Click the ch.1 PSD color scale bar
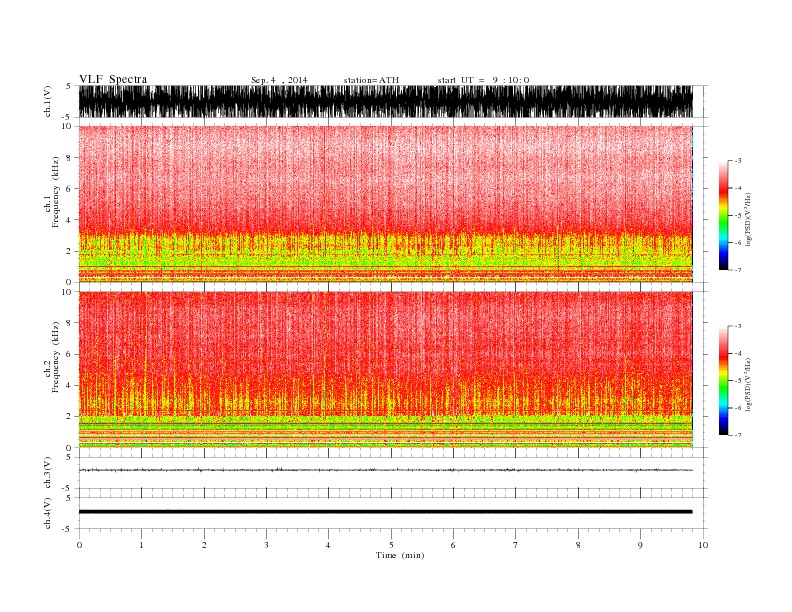Image resolution: width=792 pixels, height=612 pixels. pyautogui.click(x=723, y=215)
